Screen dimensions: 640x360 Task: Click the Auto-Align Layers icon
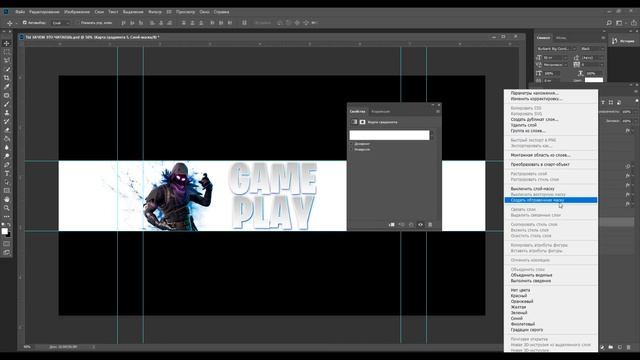coord(244,23)
